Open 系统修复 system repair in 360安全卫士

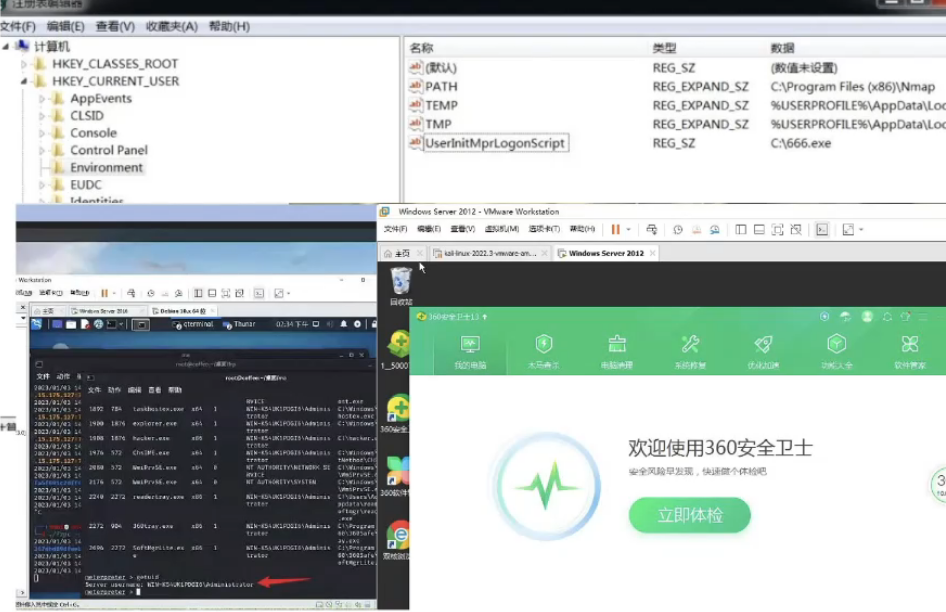(690, 352)
